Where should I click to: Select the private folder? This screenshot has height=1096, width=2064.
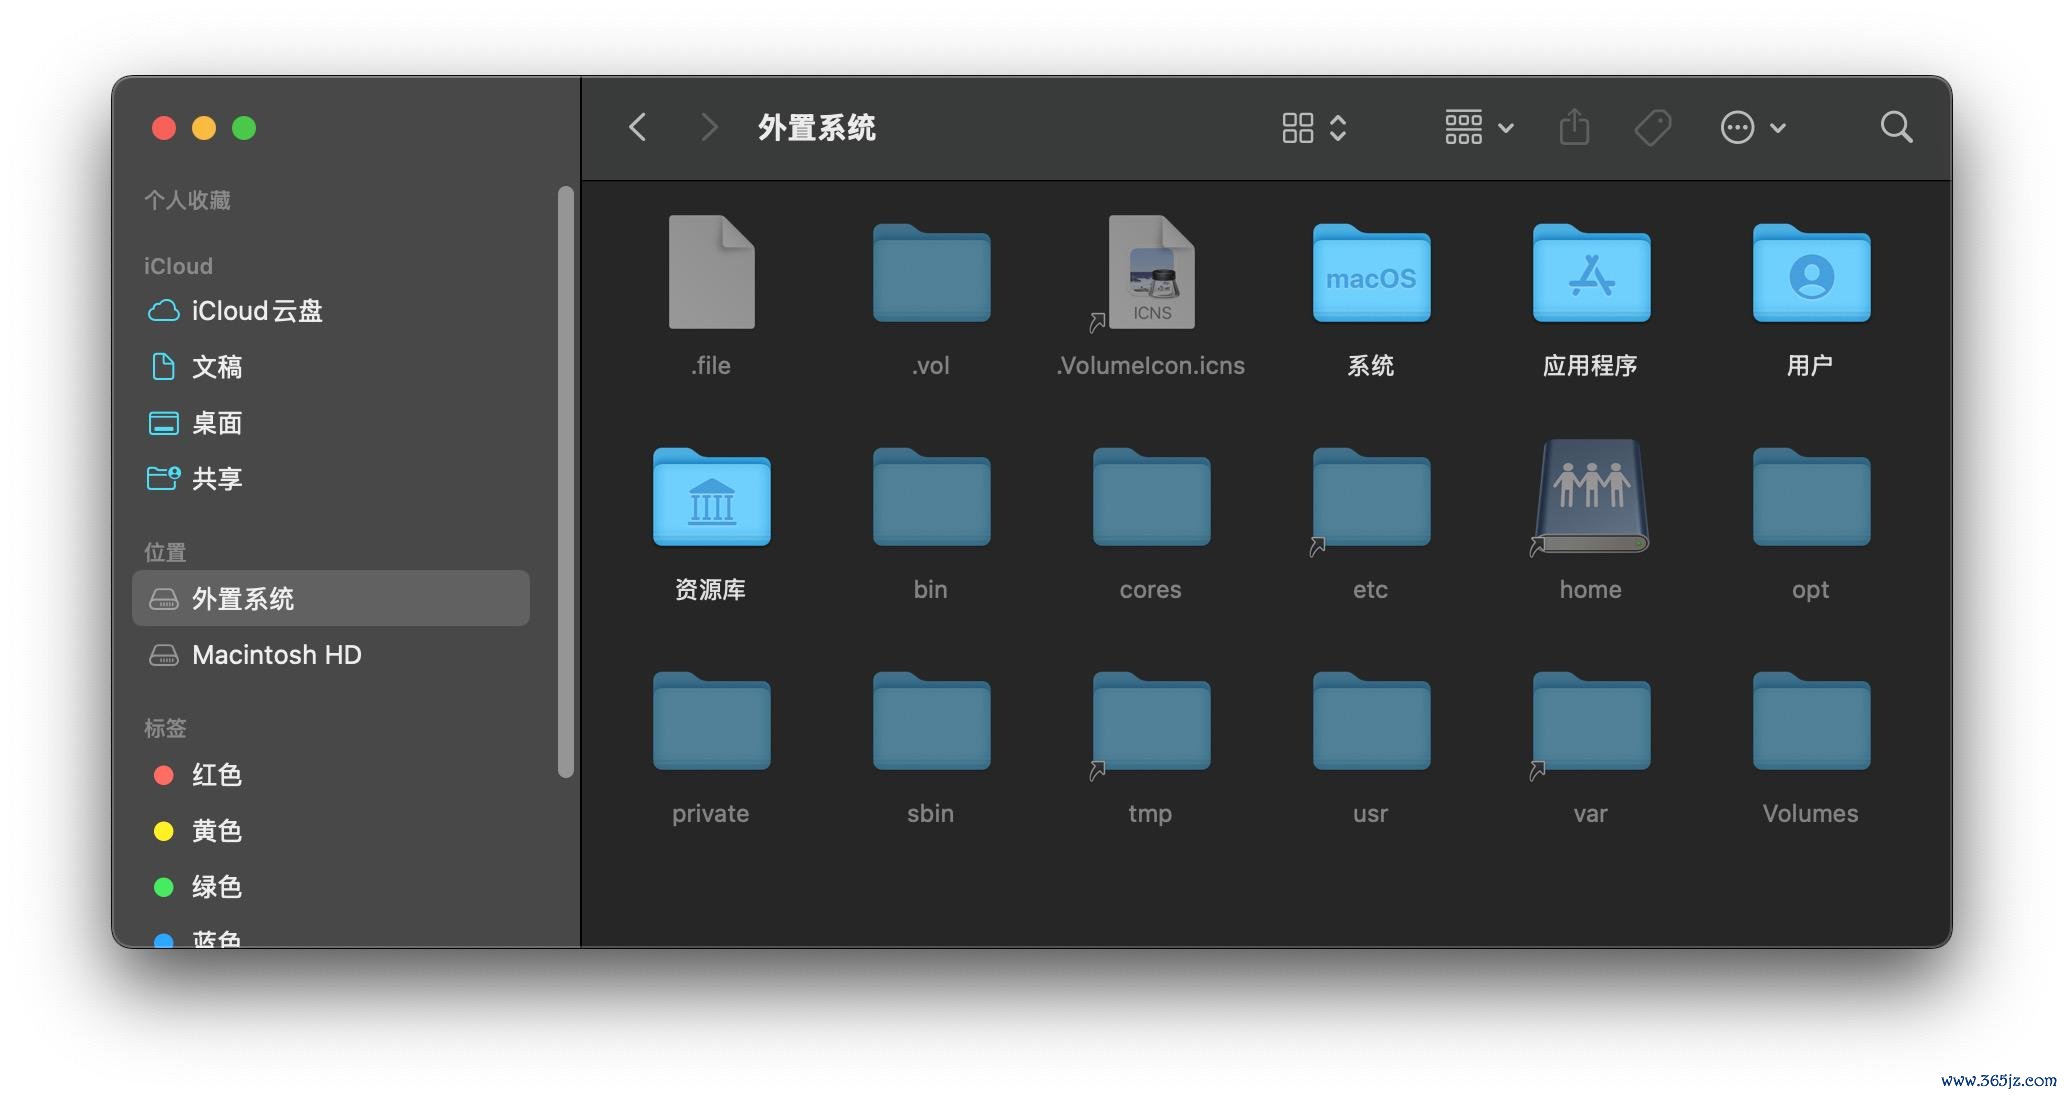click(711, 721)
